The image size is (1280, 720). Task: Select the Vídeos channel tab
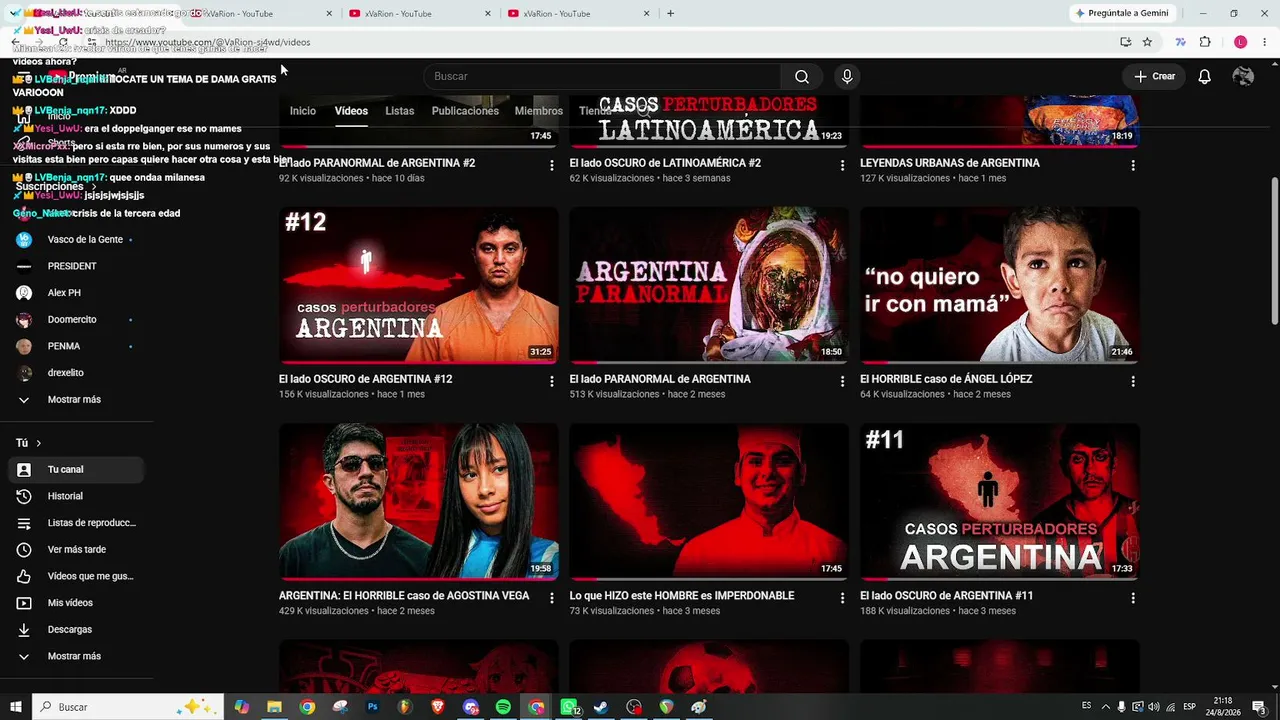351,111
